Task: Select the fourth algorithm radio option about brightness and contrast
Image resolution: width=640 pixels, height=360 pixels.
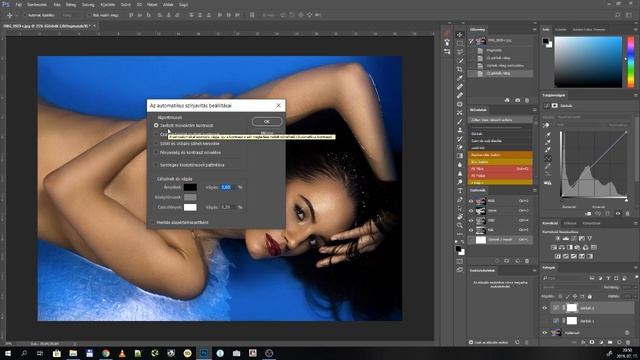Action: click(x=156, y=153)
